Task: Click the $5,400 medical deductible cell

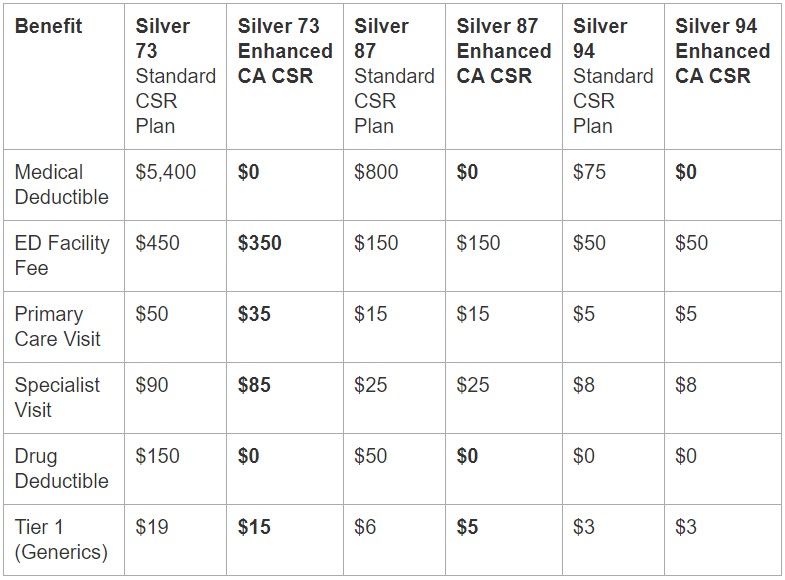Action: [x=166, y=172]
